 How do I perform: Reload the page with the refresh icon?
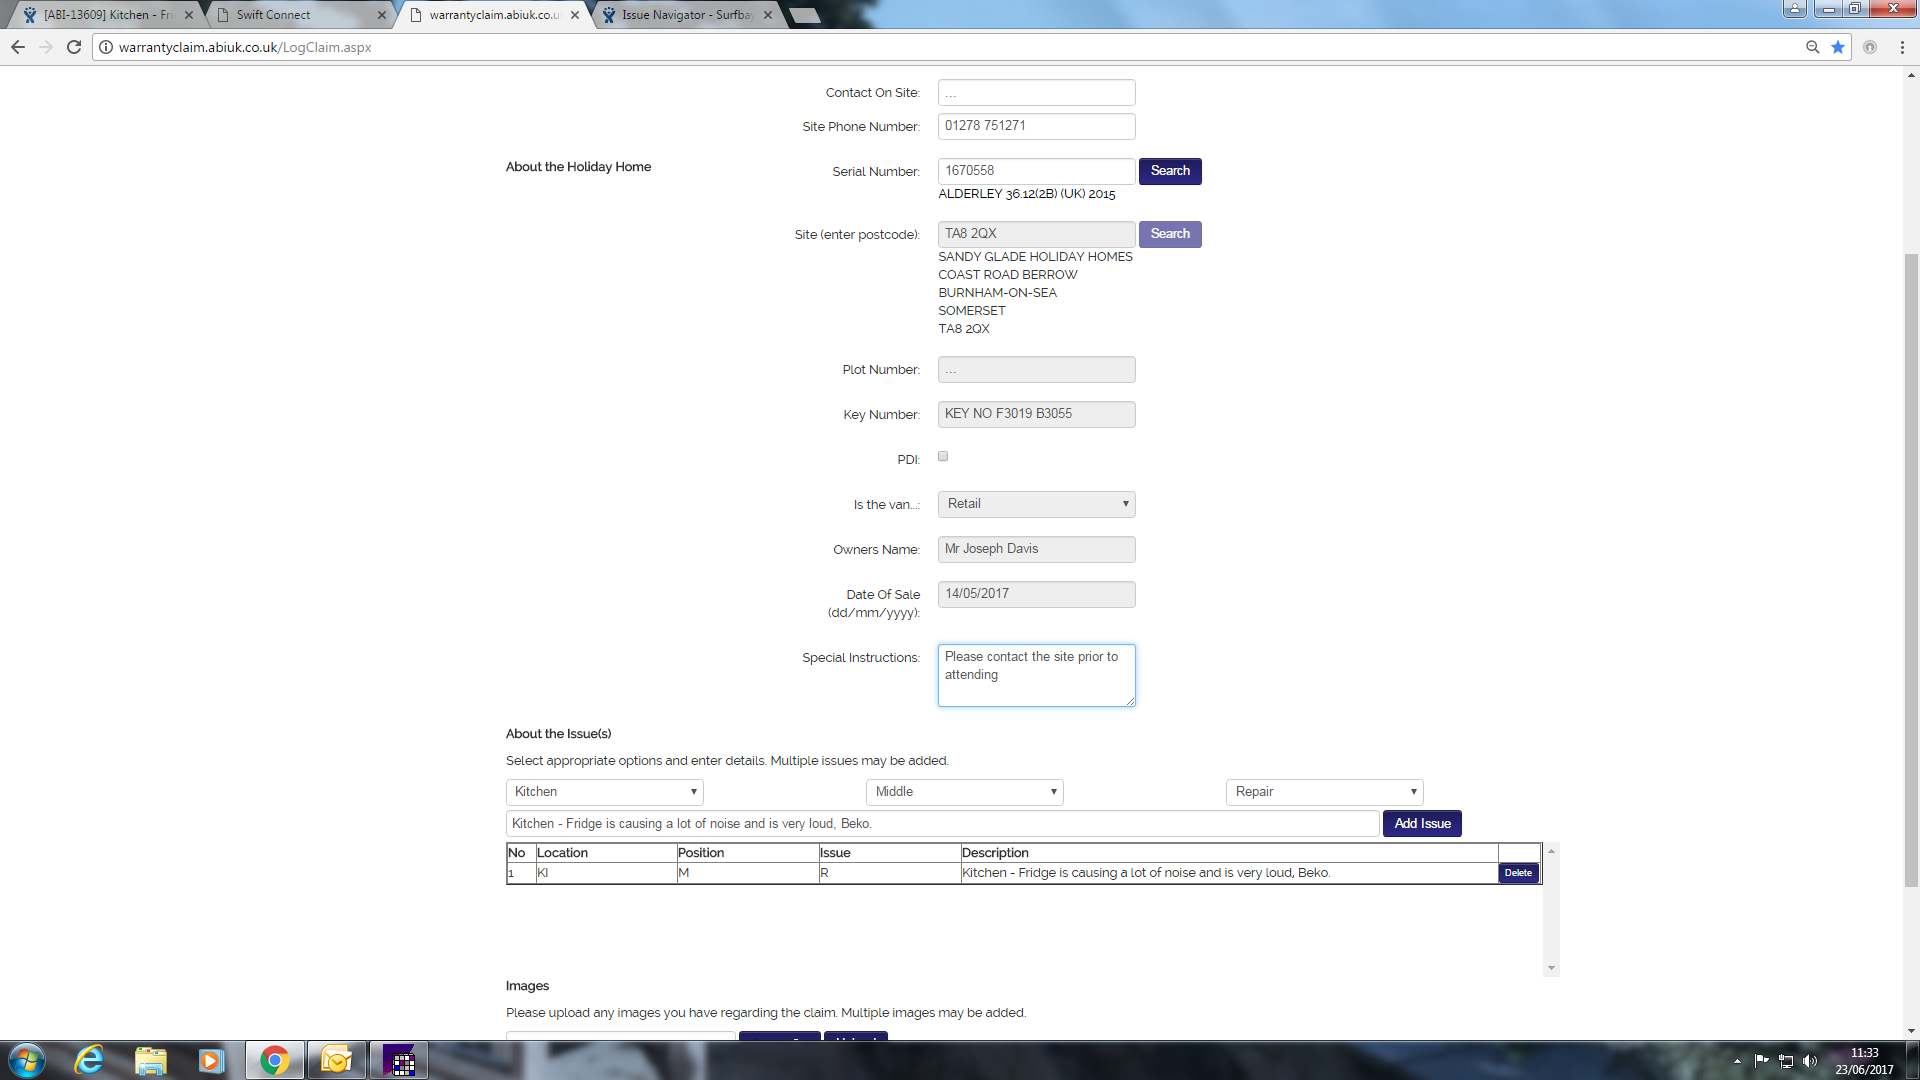[74, 47]
